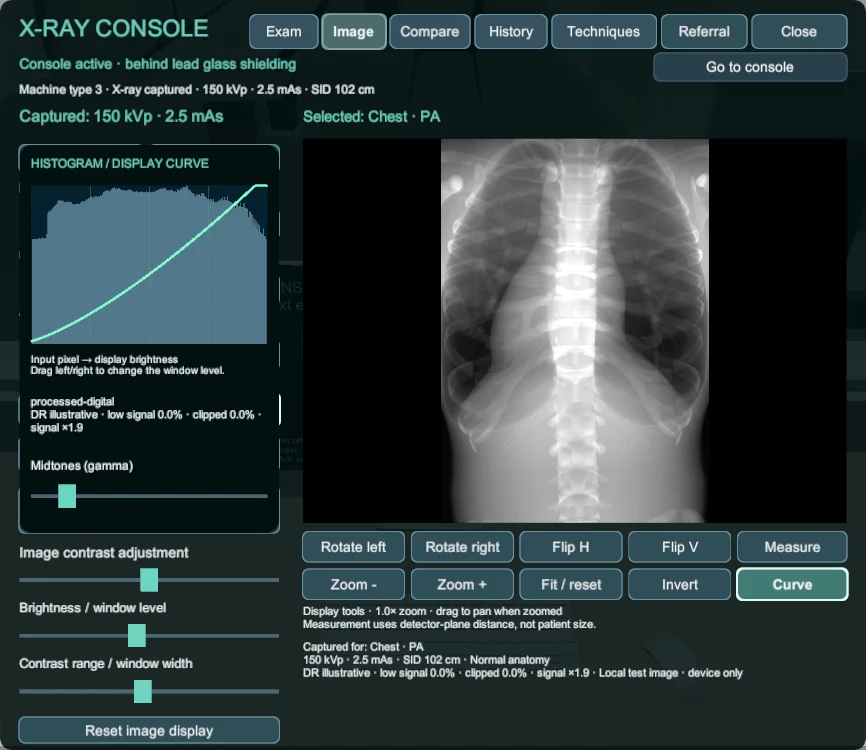This screenshot has width=866, height=750.
Task: Click the 'Captured for: Chest · PA' line
Action: [x=363, y=647]
